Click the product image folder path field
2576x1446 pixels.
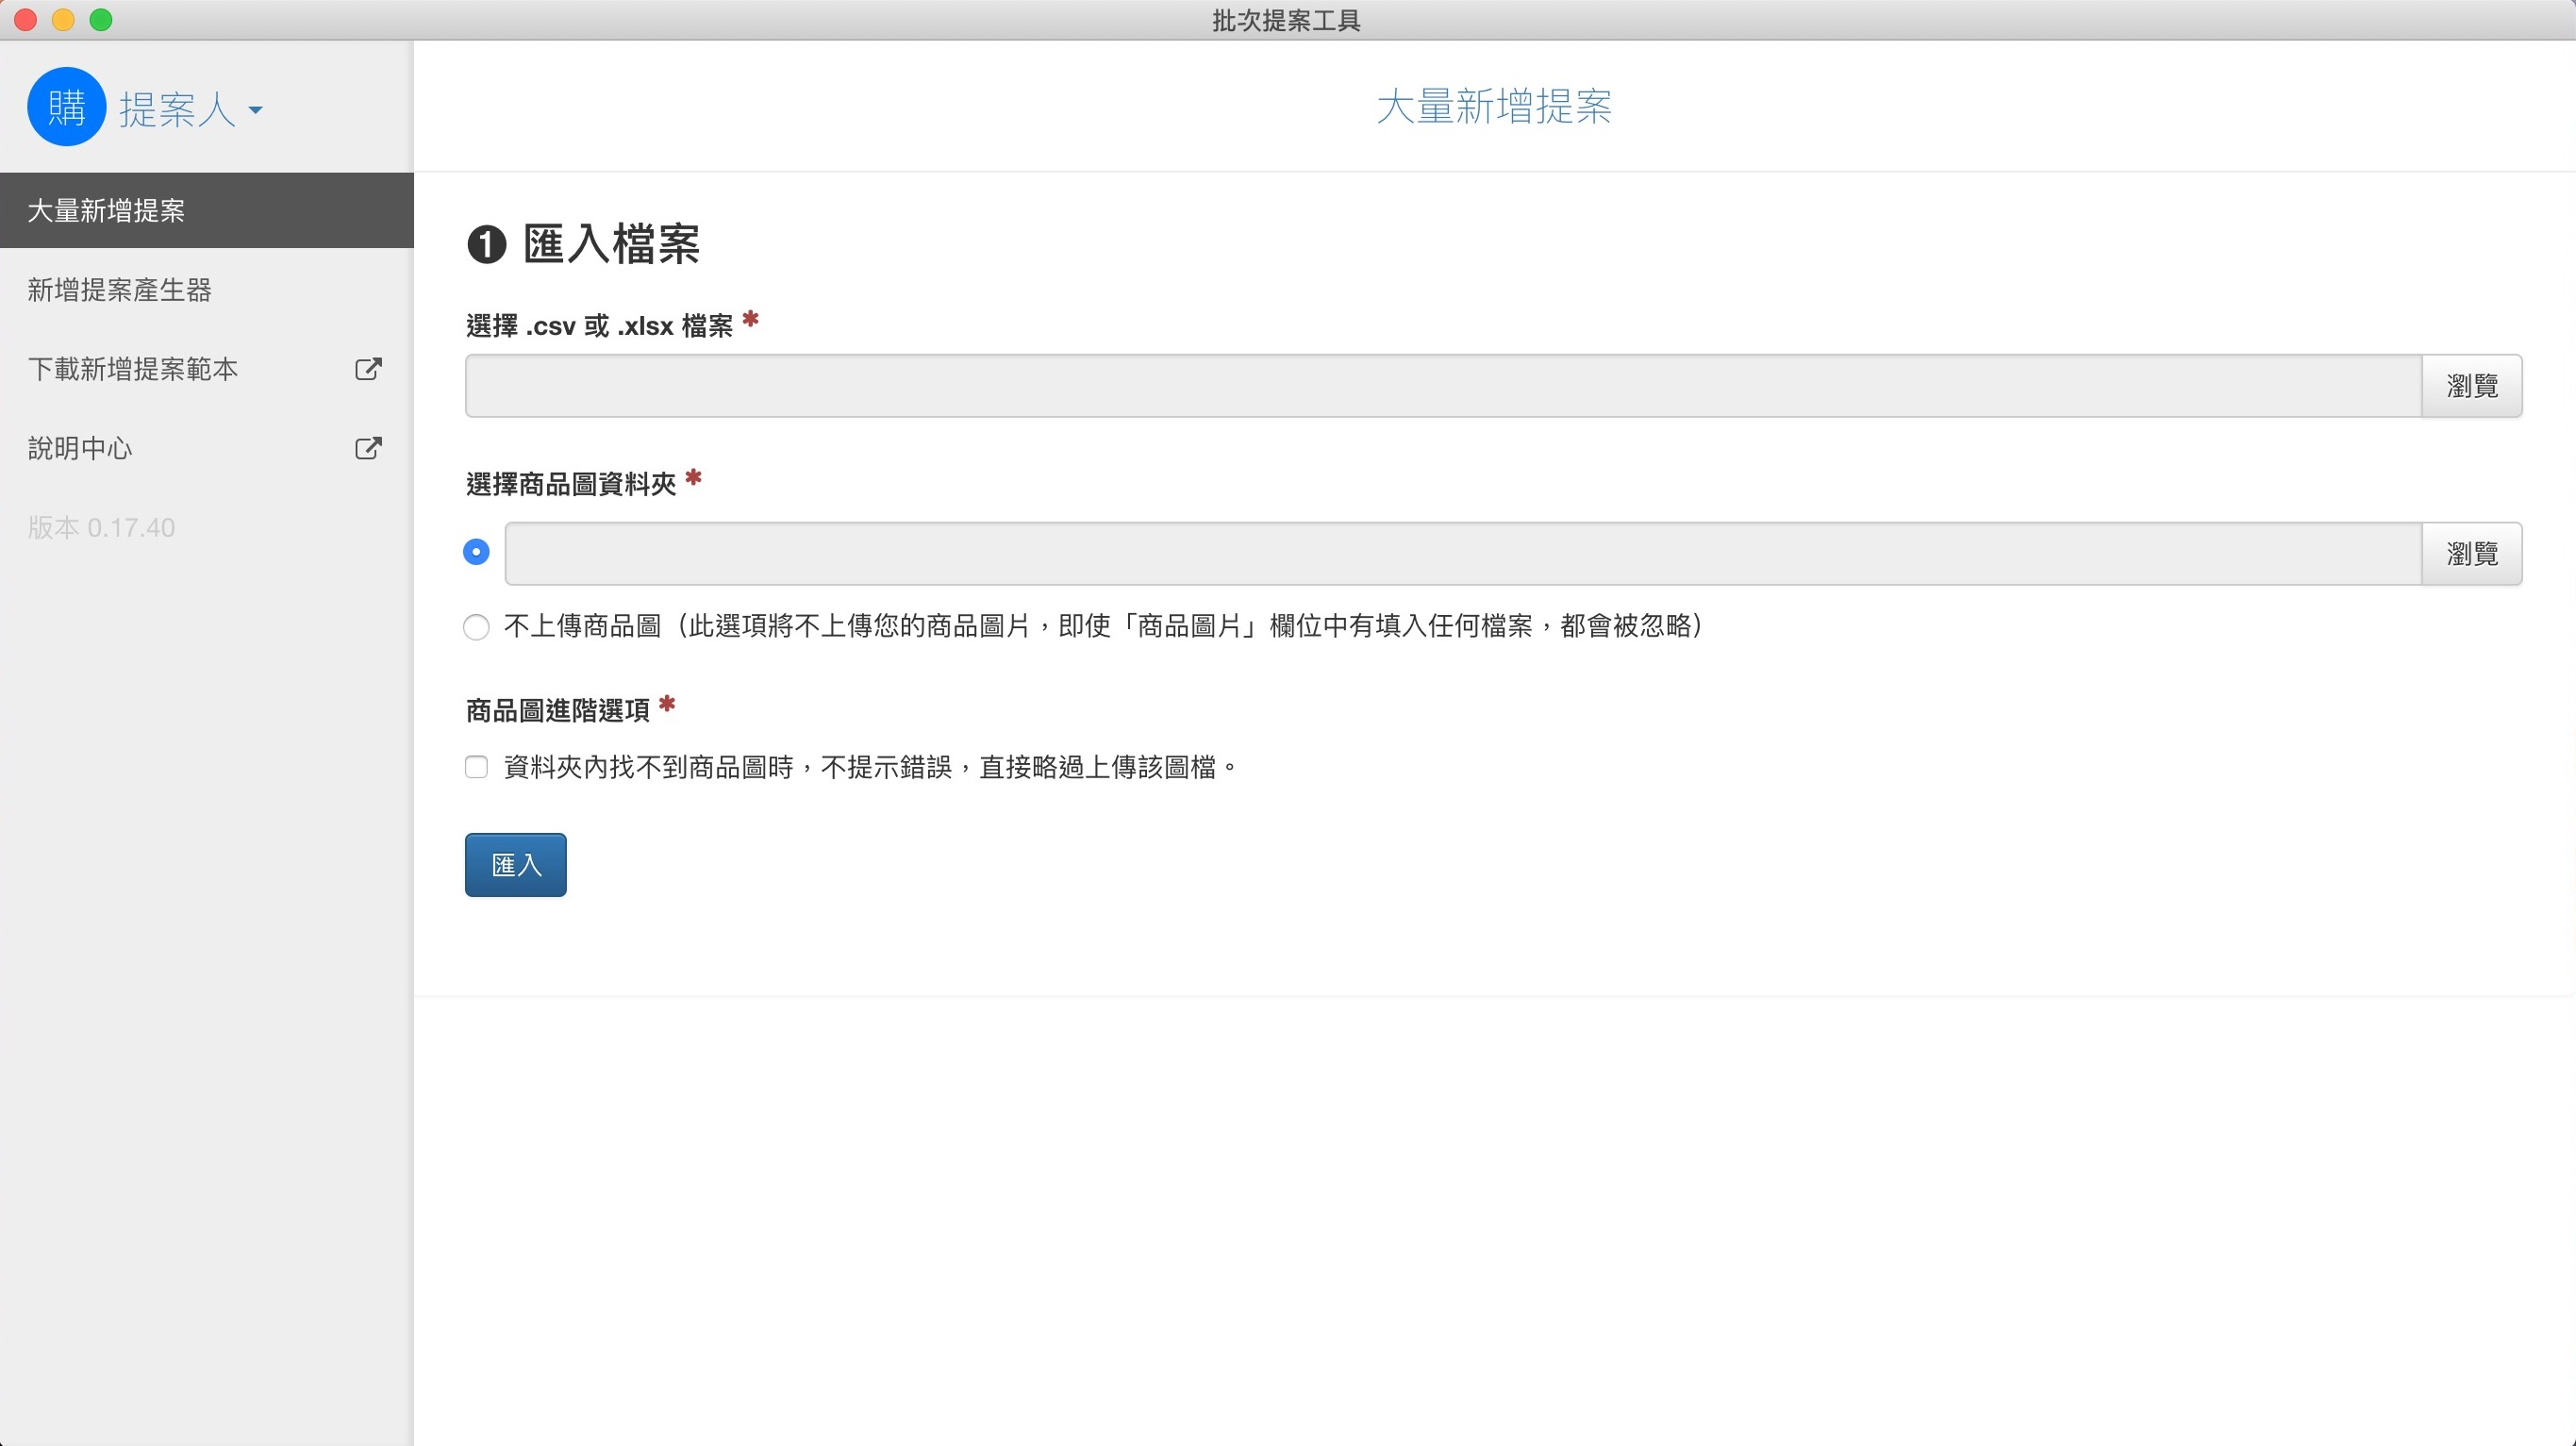coord(1462,553)
